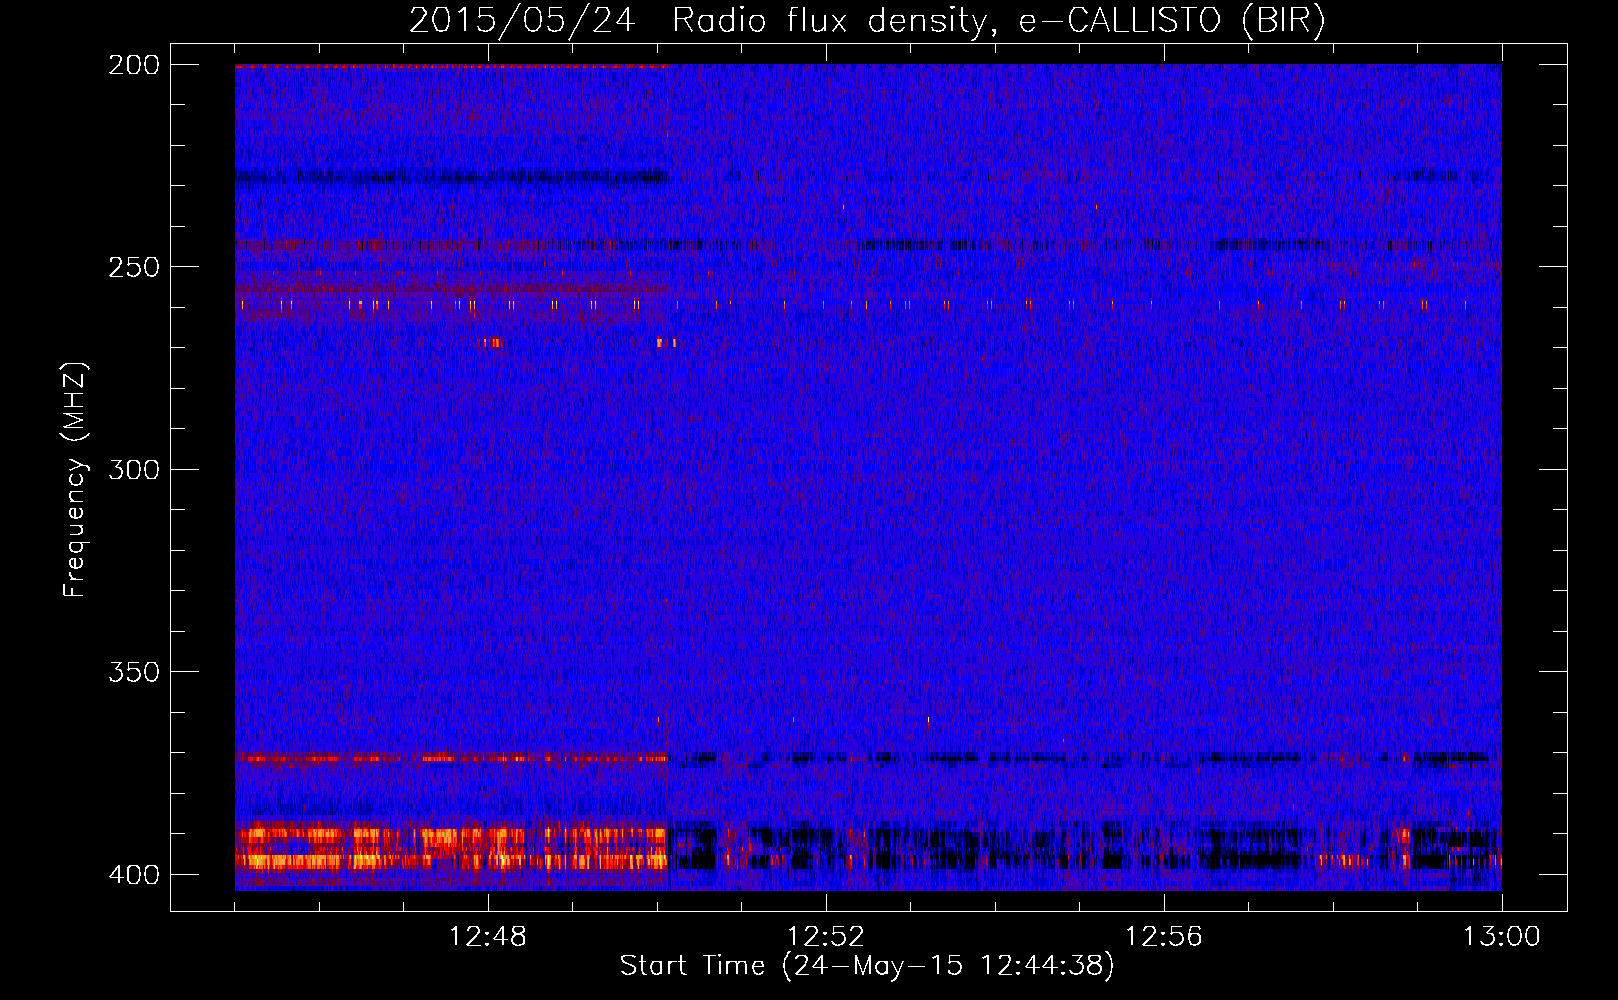Click the plot title '2015/05/24 Radio flux density'

pos(867,21)
